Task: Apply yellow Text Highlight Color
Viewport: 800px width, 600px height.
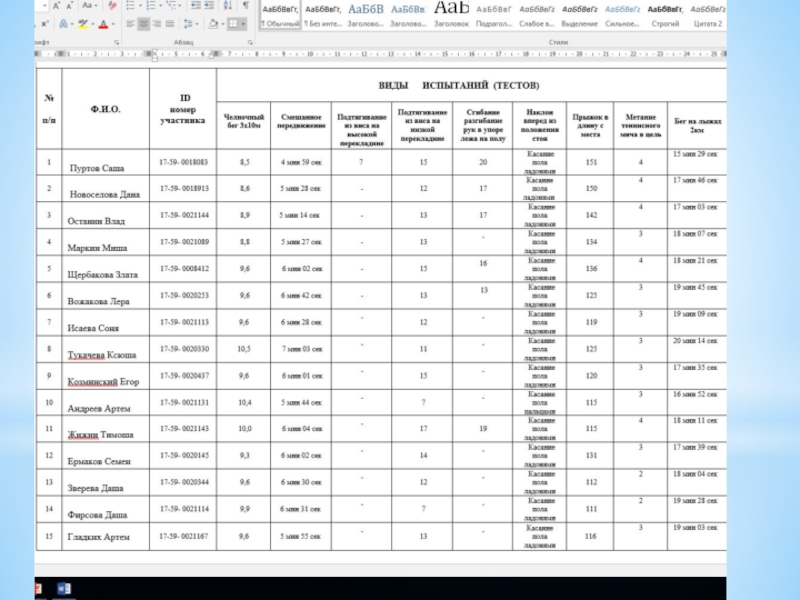Action: (83, 23)
